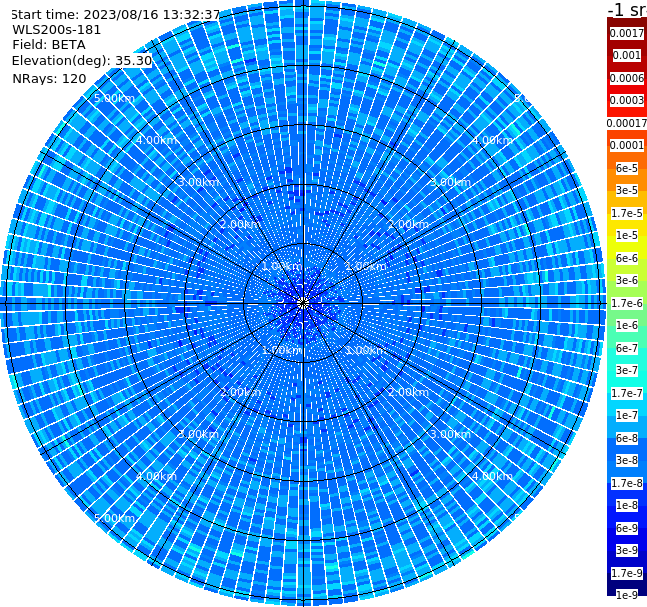Select the 6e-9 colorbar label
647x607 pixels.
pos(627,528)
